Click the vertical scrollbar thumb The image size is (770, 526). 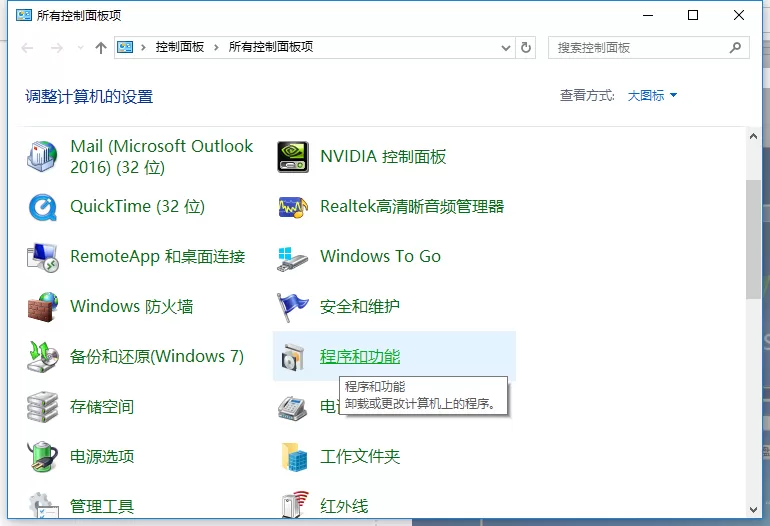pos(753,239)
